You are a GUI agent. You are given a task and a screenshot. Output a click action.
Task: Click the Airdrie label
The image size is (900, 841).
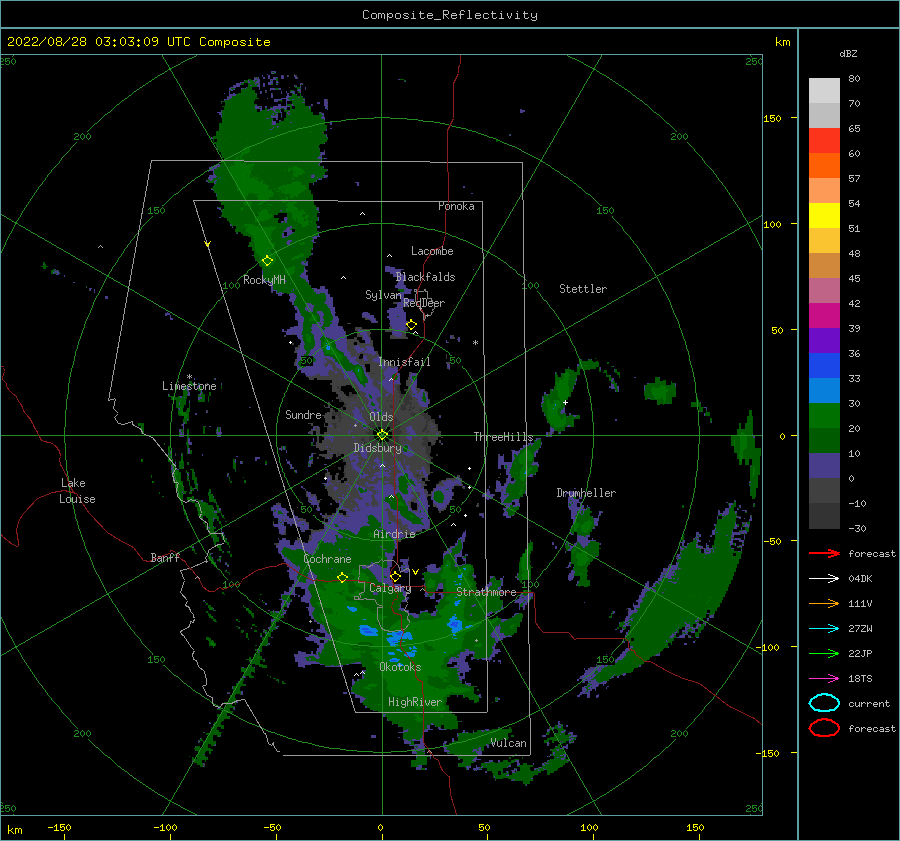click(x=394, y=534)
